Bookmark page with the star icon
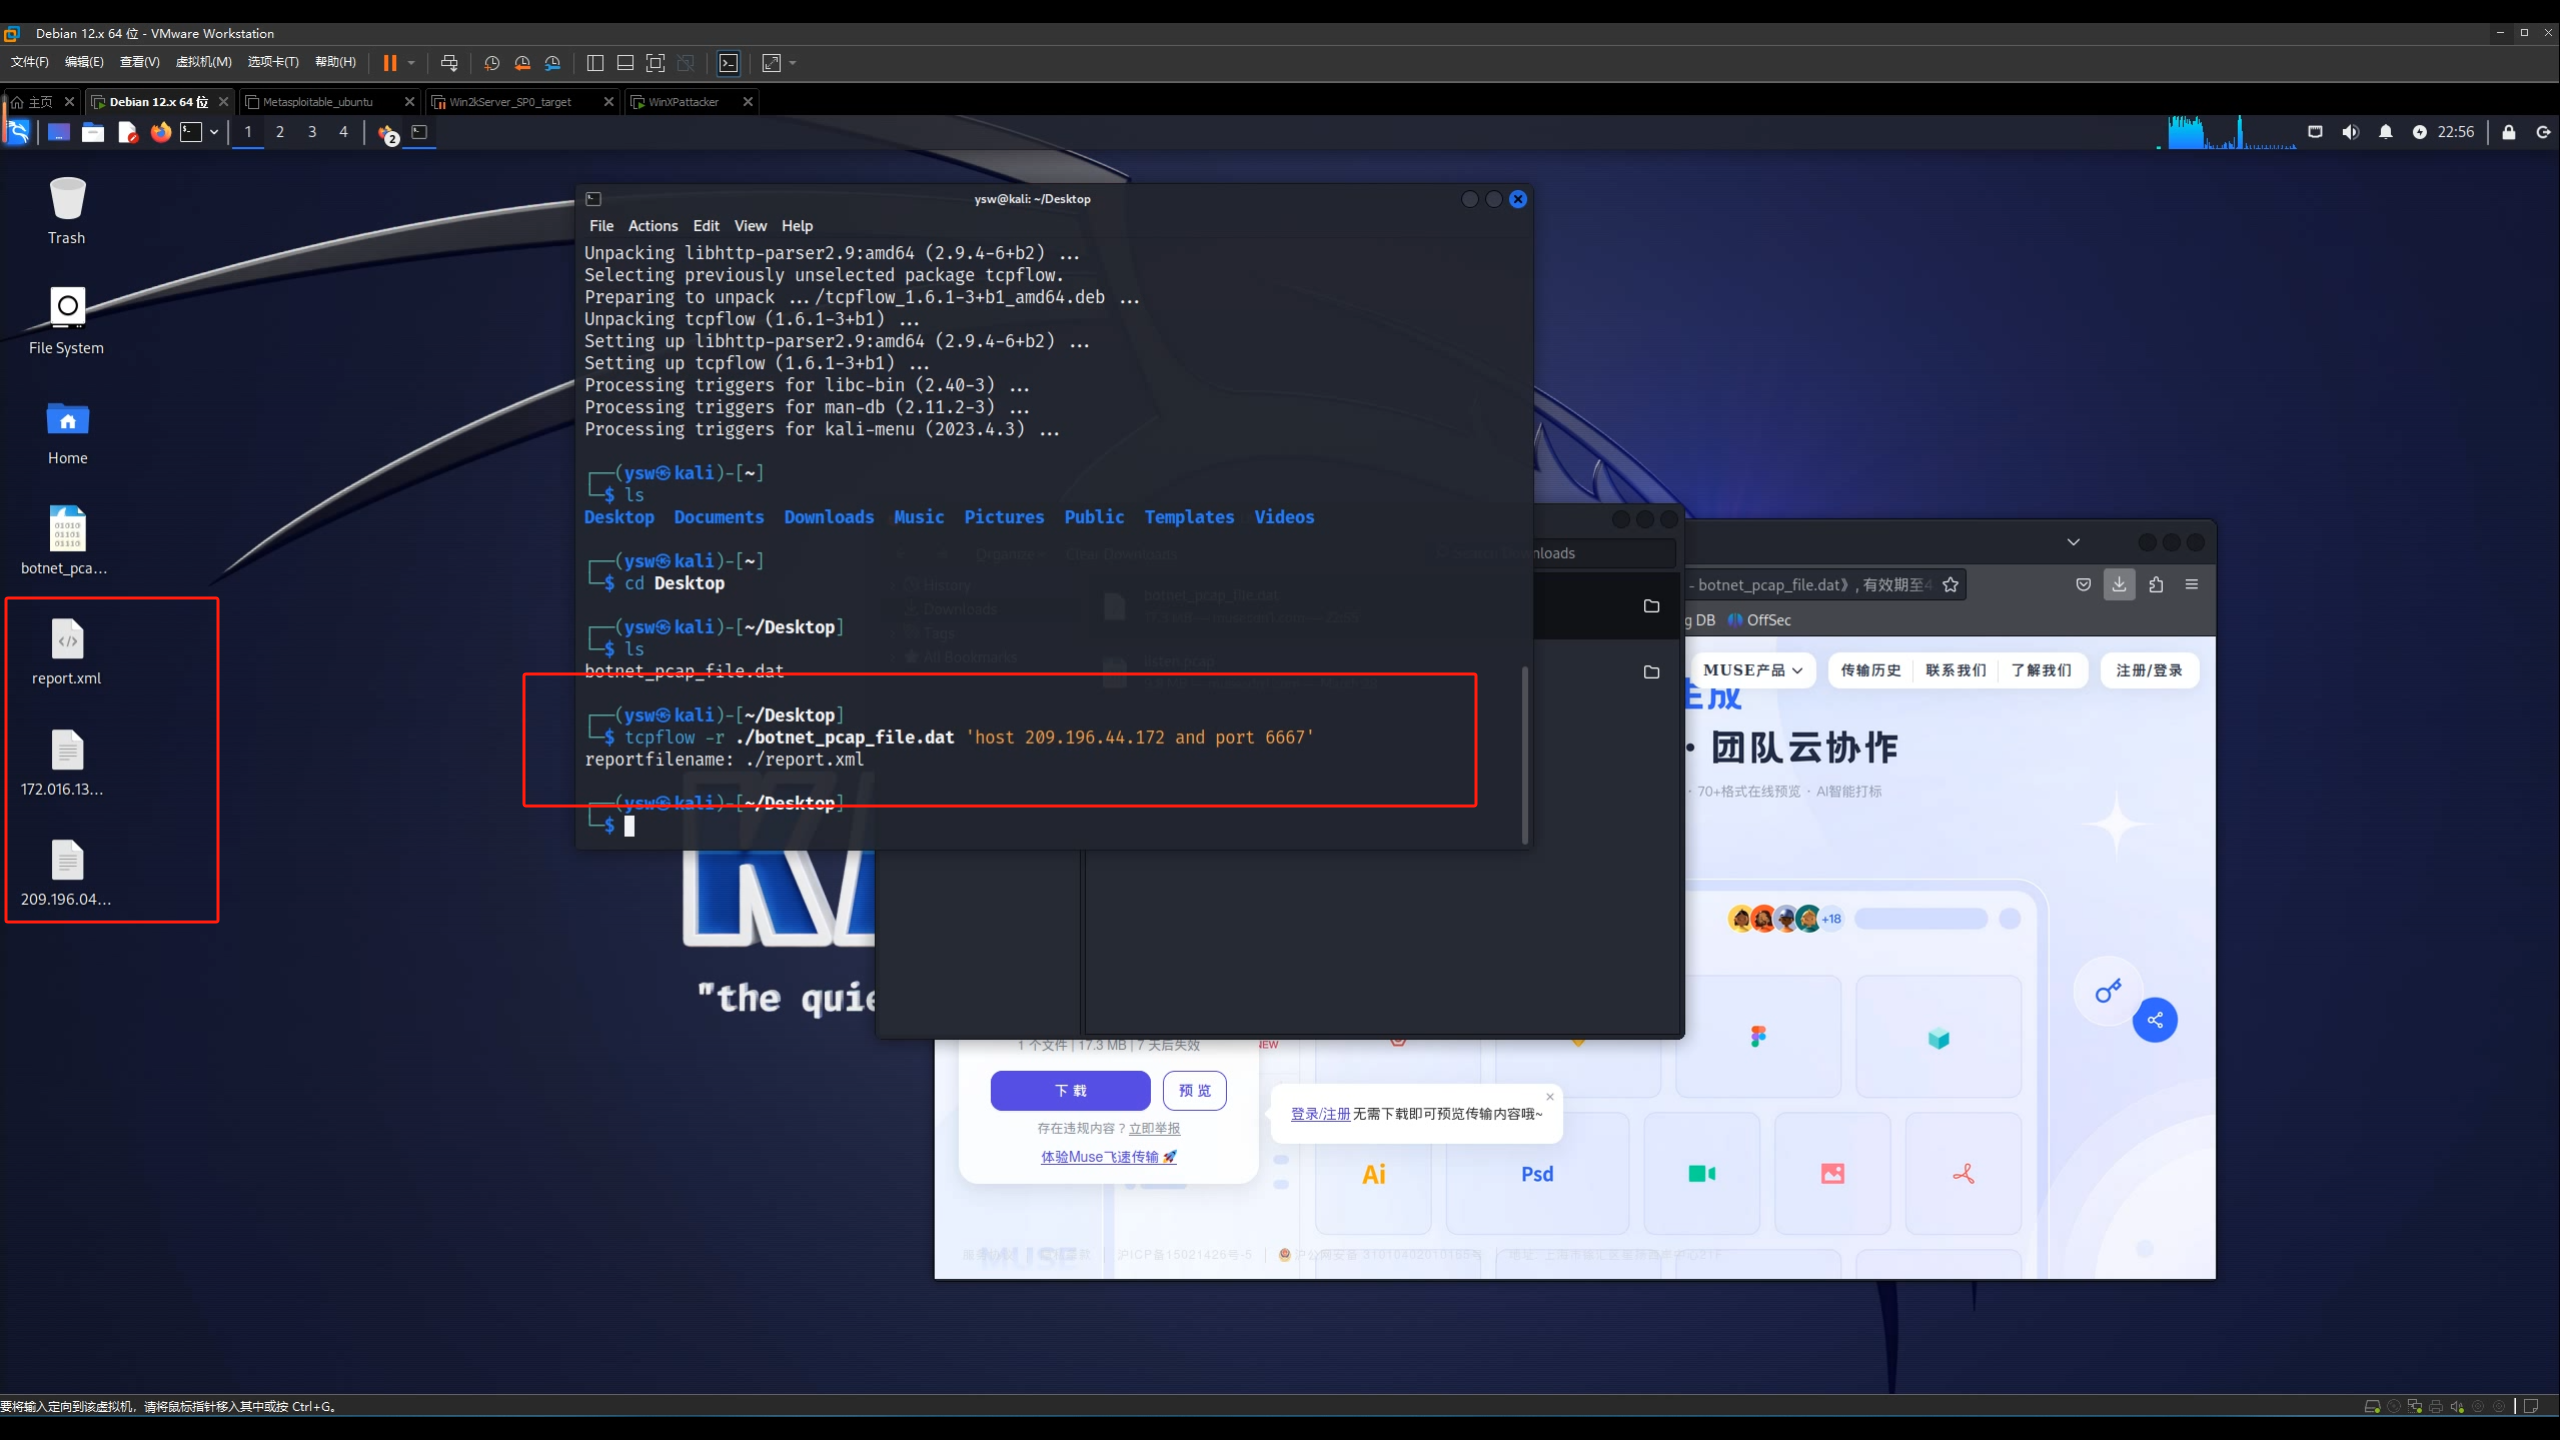The image size is (2560, 1440). tap(1950, 585)
